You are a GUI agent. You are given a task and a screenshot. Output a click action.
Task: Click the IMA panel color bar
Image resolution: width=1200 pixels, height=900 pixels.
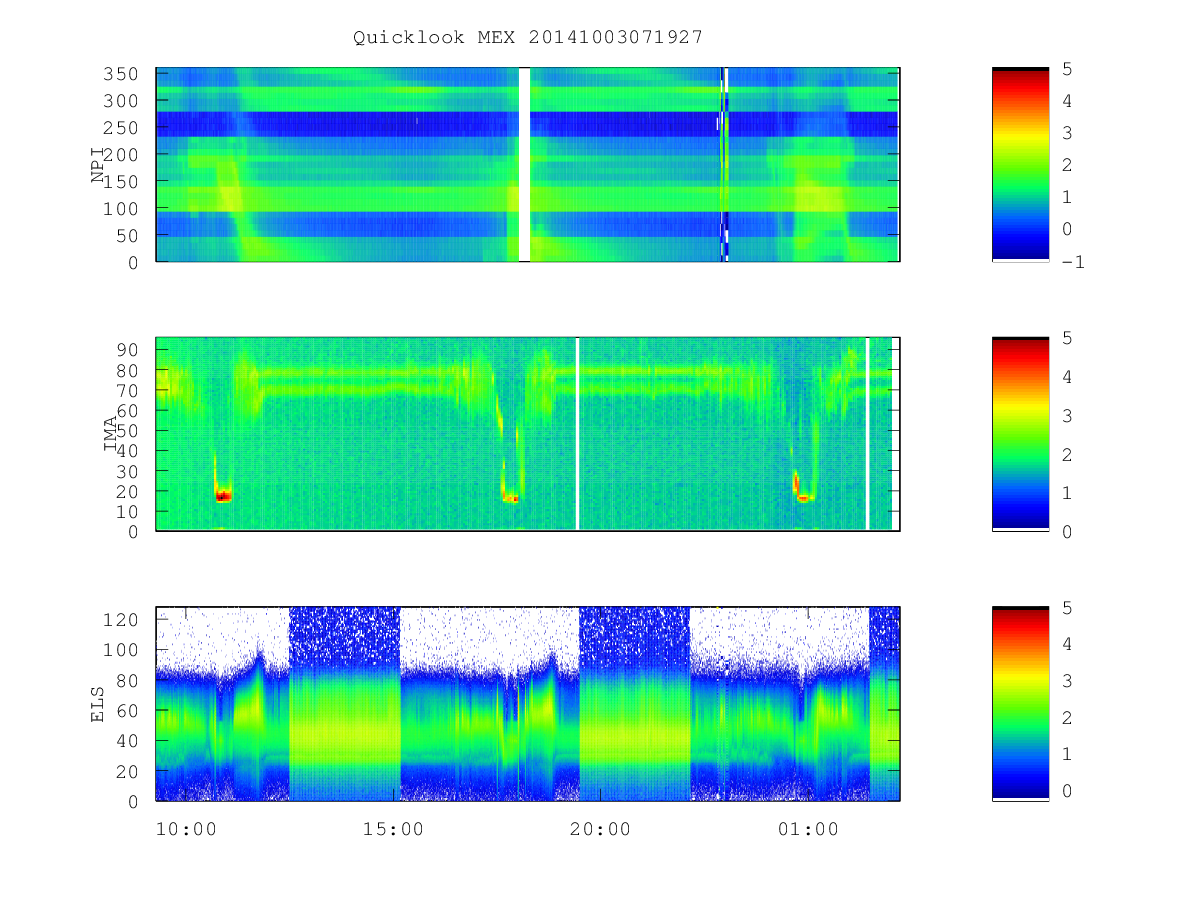(1020, 434)
